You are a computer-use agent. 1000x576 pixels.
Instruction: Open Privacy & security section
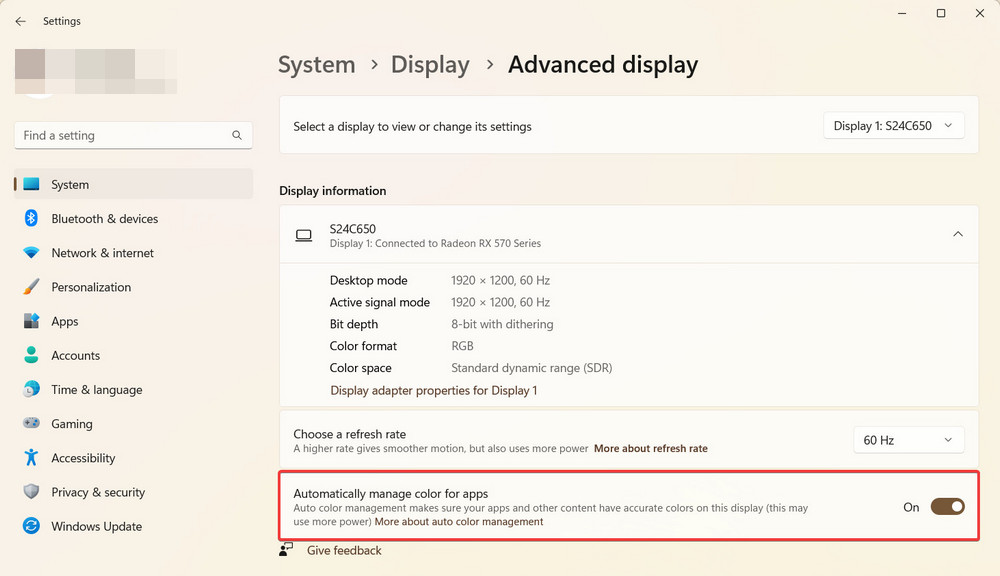[x=98, y=492]
